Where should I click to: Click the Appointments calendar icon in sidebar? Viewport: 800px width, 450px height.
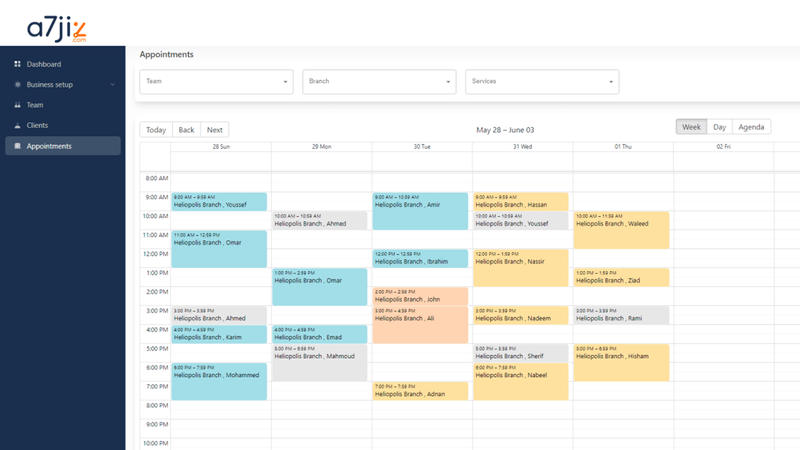[x=17, y=147]
